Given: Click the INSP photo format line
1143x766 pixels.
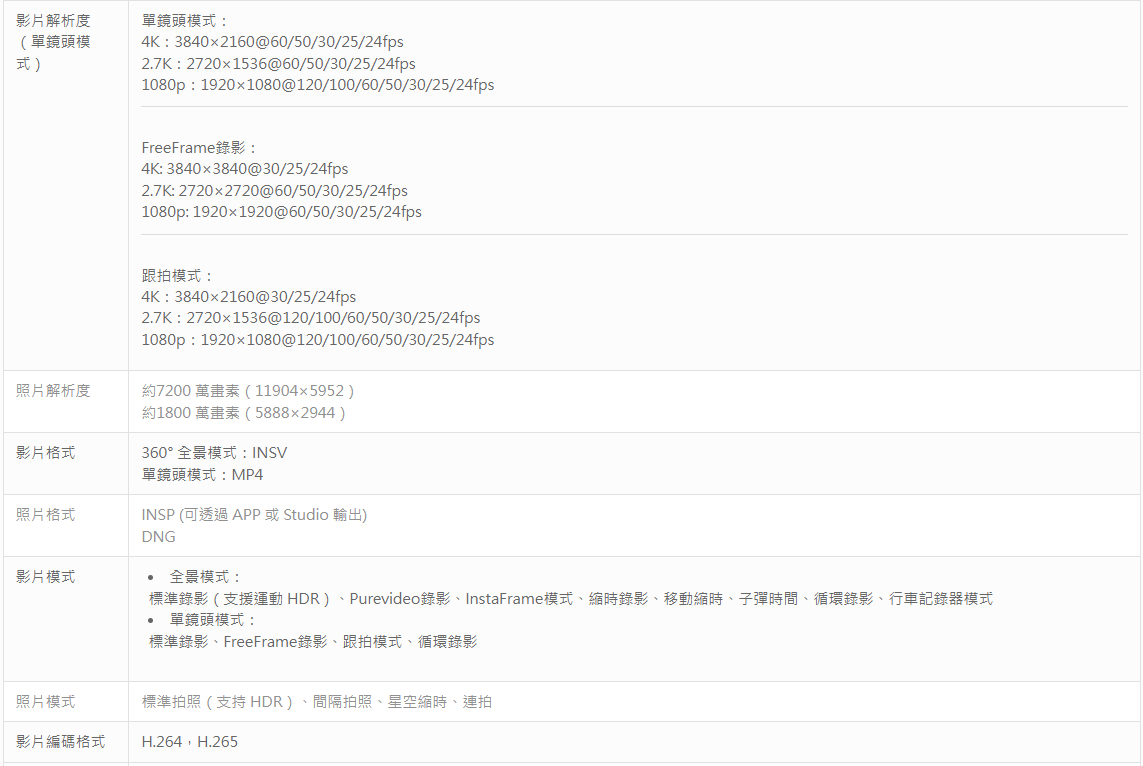Looking at the screenshot, I should 254,515.
